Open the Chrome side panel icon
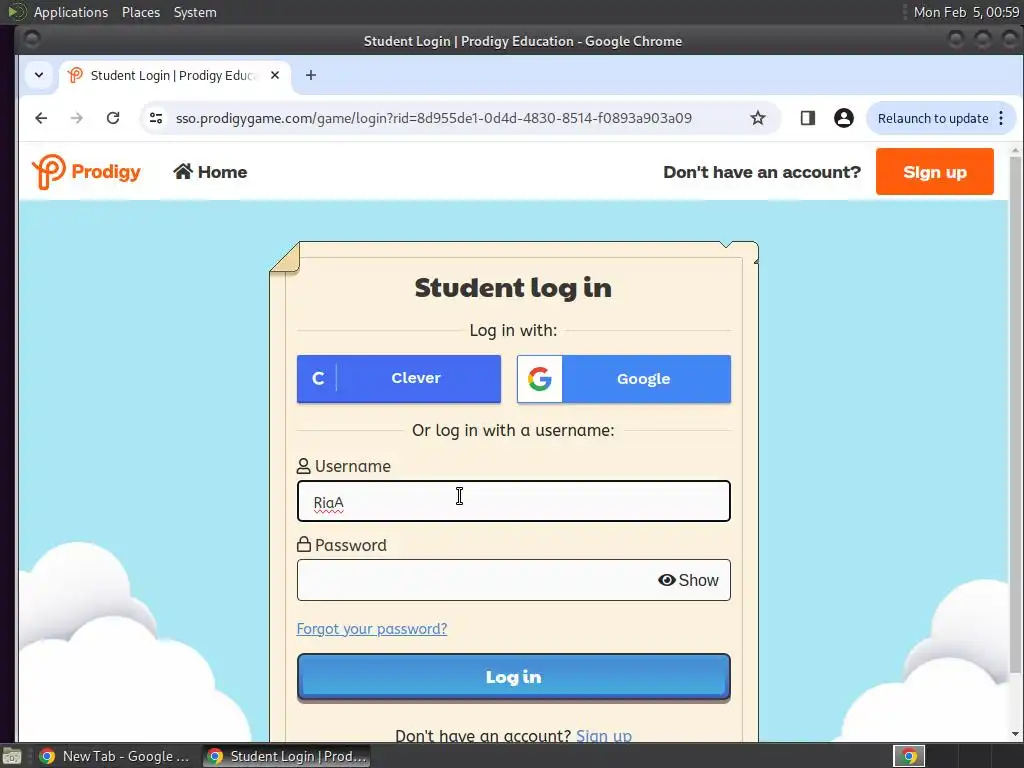Viewport: 1024px width, 768px height. point(807,118)
